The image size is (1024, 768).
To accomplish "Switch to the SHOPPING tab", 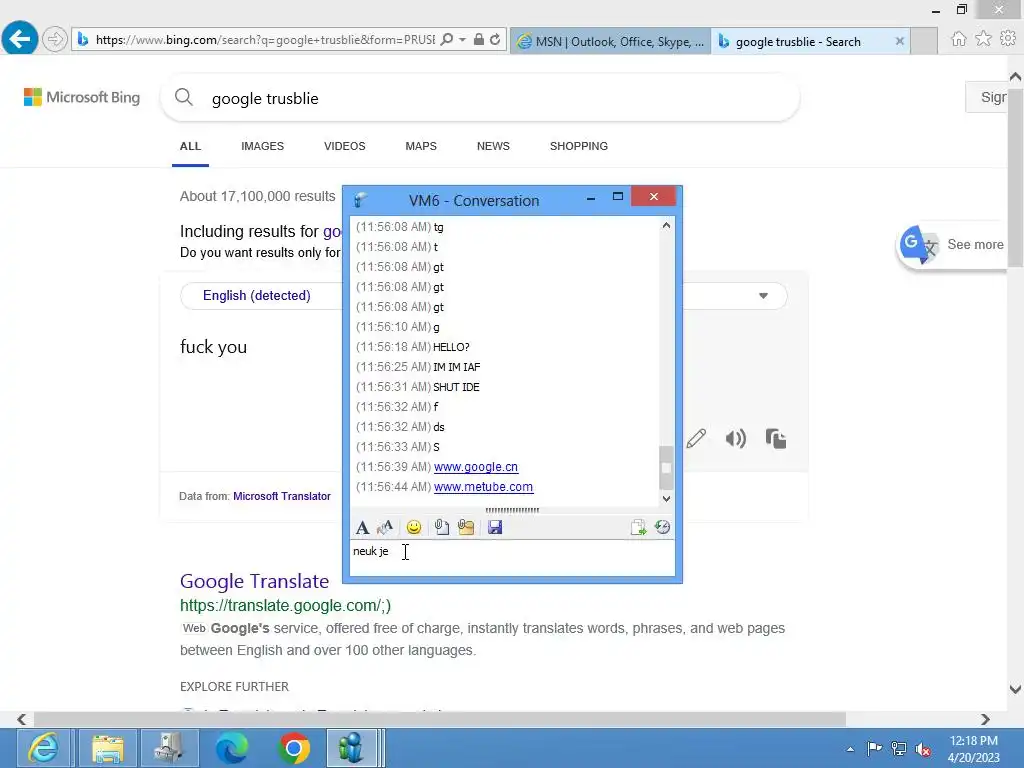I will (579, 146).
